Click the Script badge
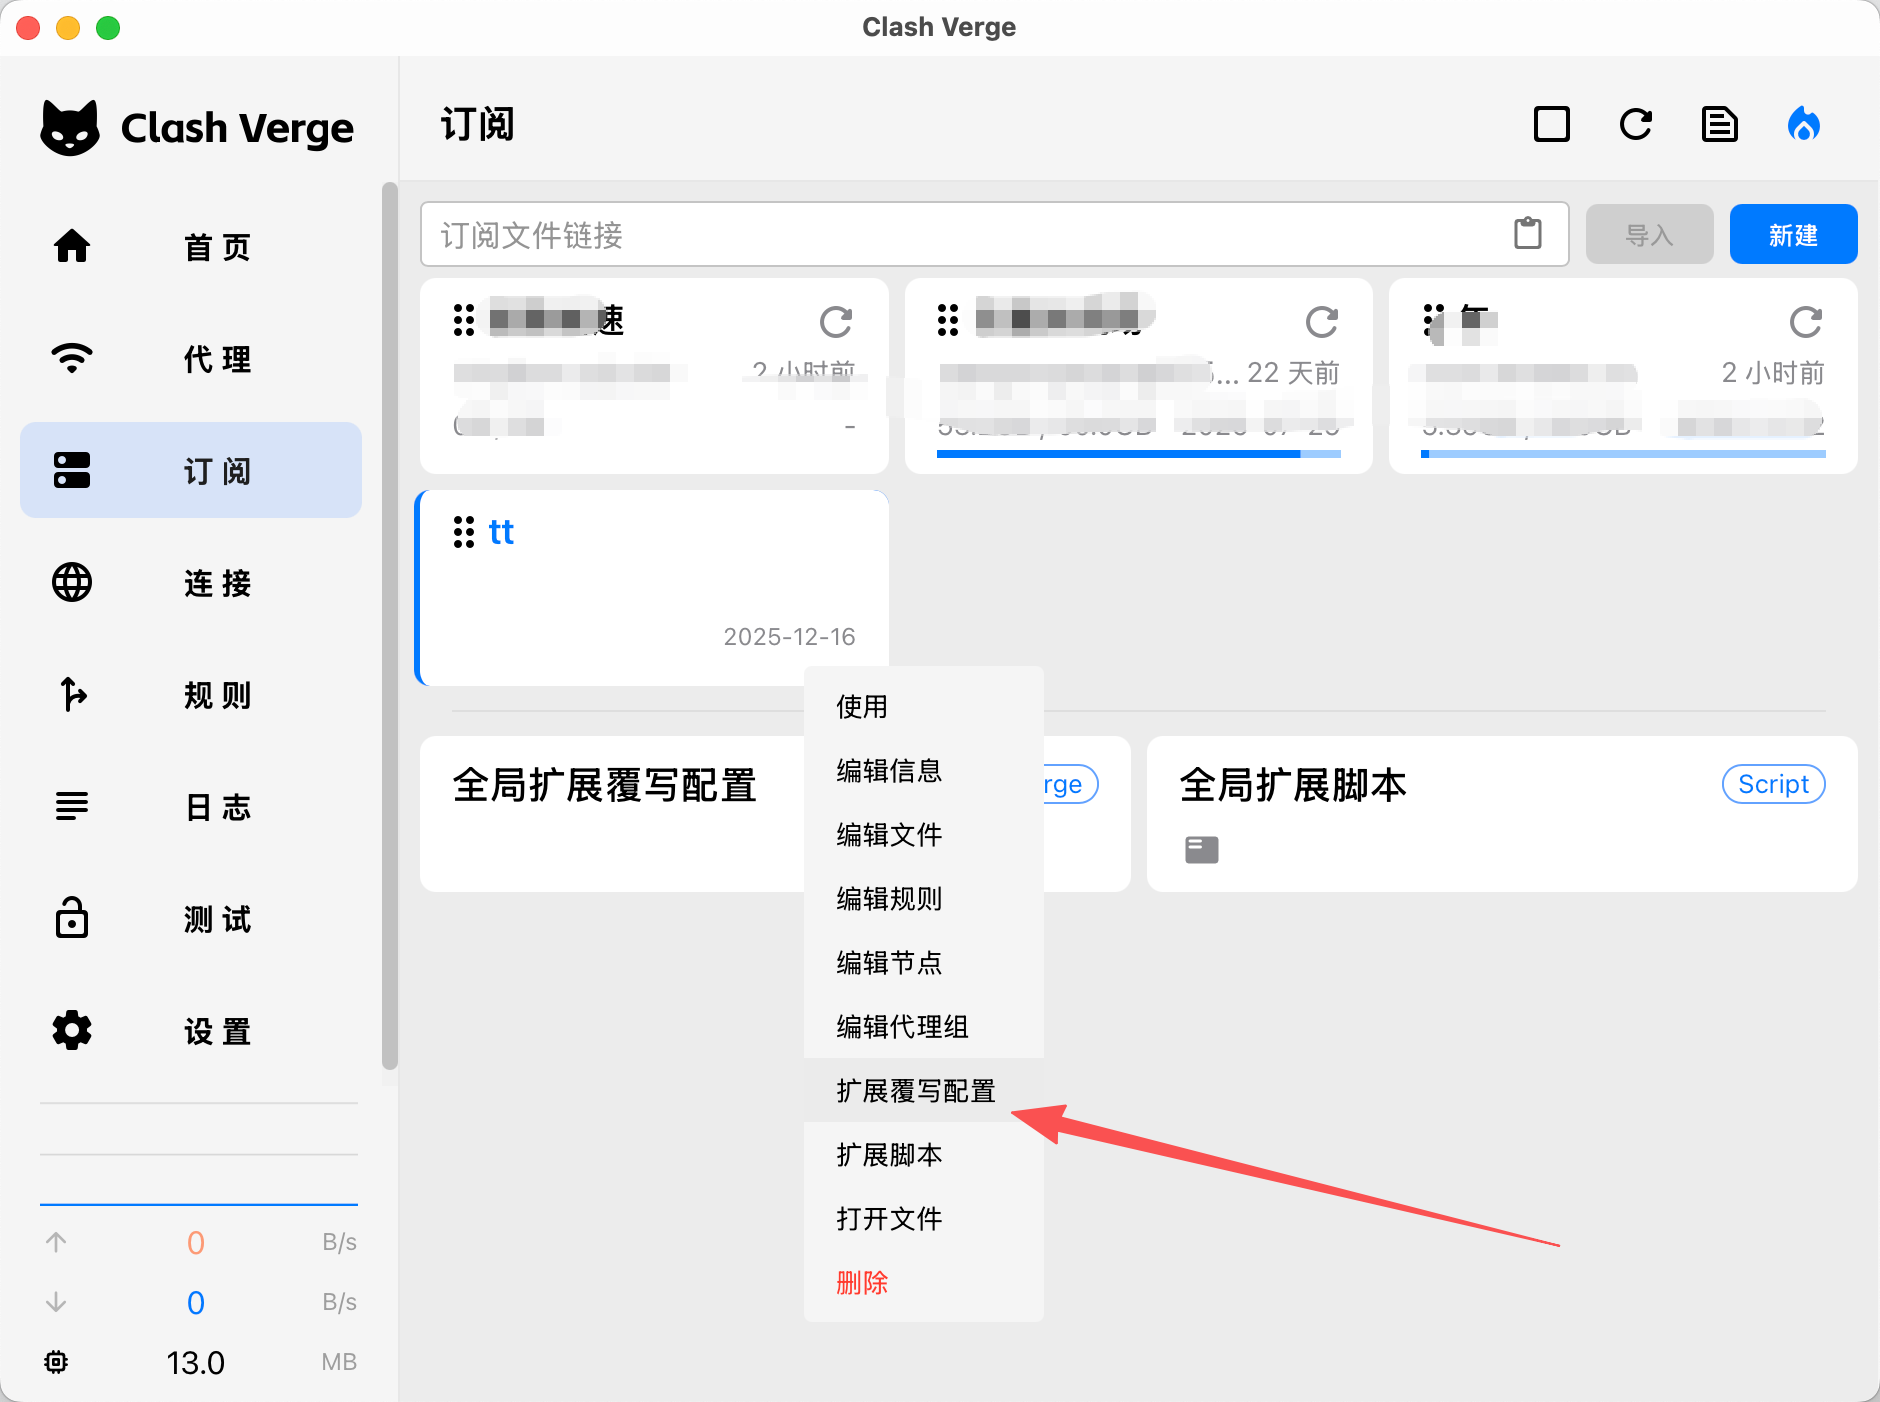Viewport: 1880px width, 1402px height. click(x=1773, y=784)
